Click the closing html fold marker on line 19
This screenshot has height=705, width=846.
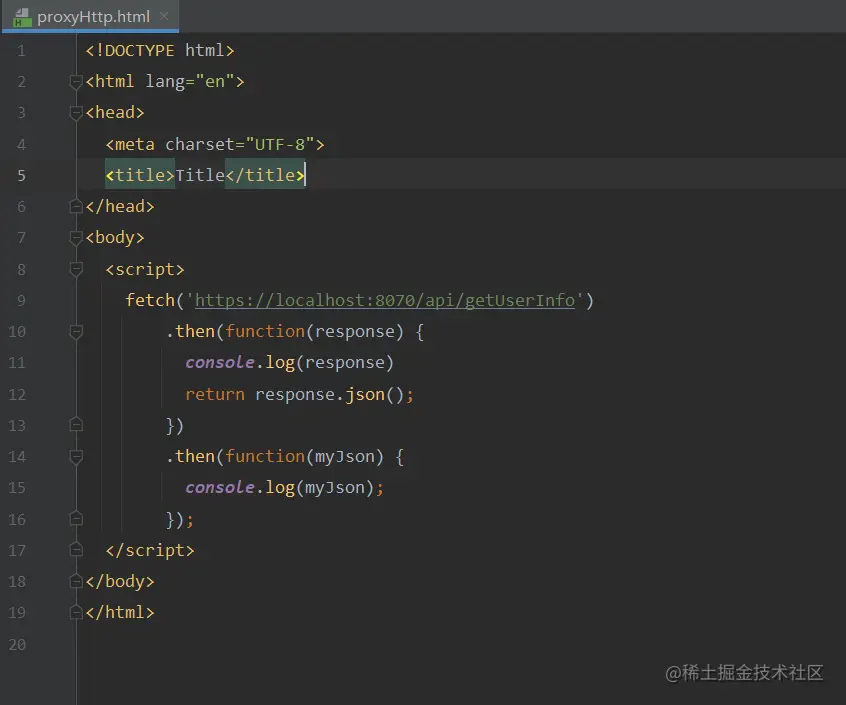tap(76, 612)
